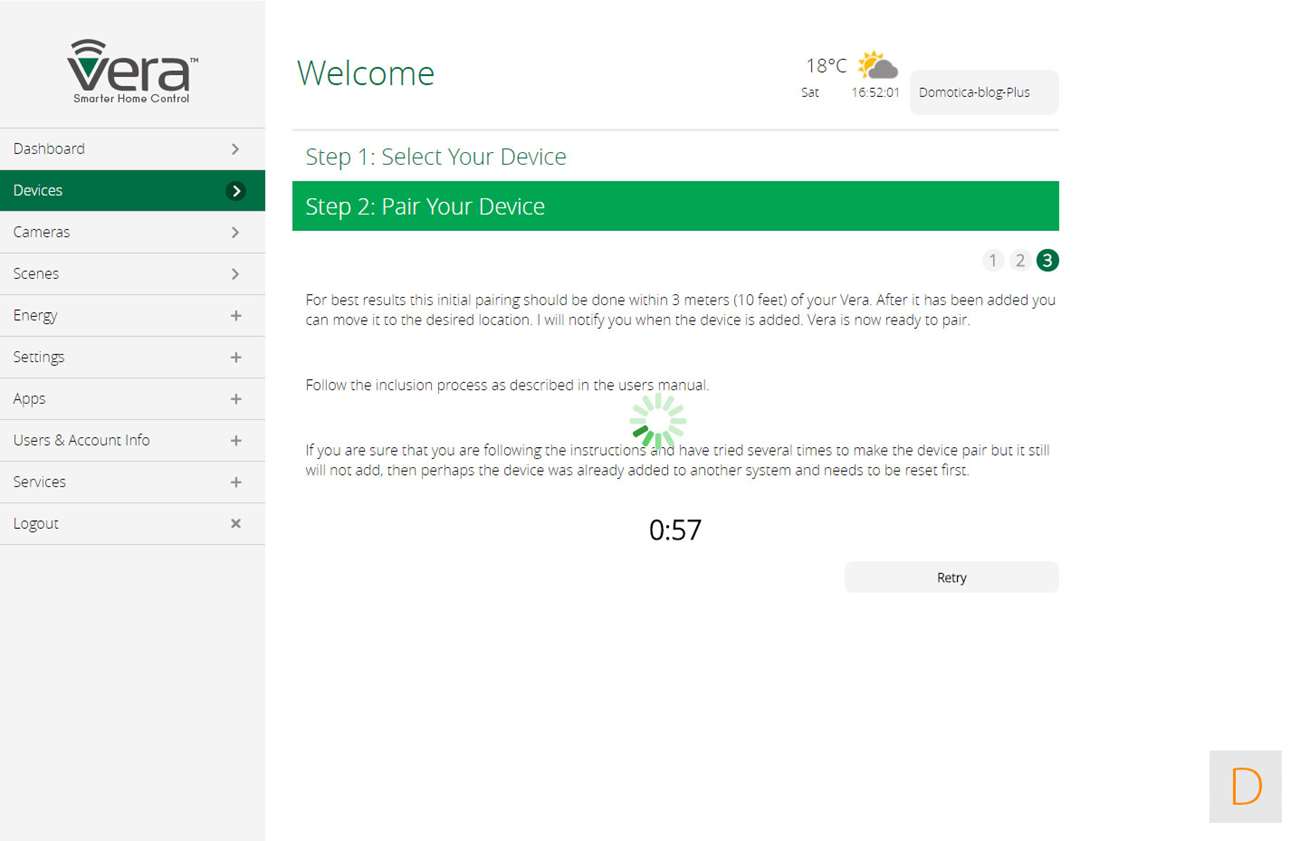Click the circled arrow beside Devices
1300x841 pixels.
pyautogui.click(x=236, y=191)
